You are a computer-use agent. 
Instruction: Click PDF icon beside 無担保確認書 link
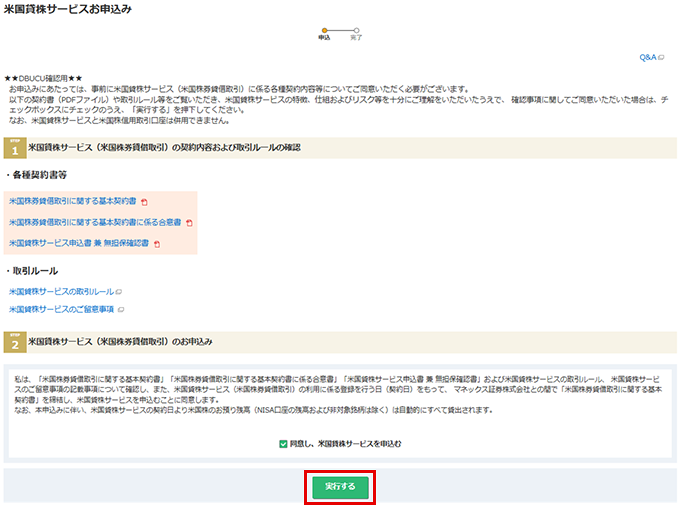point(157,244)
